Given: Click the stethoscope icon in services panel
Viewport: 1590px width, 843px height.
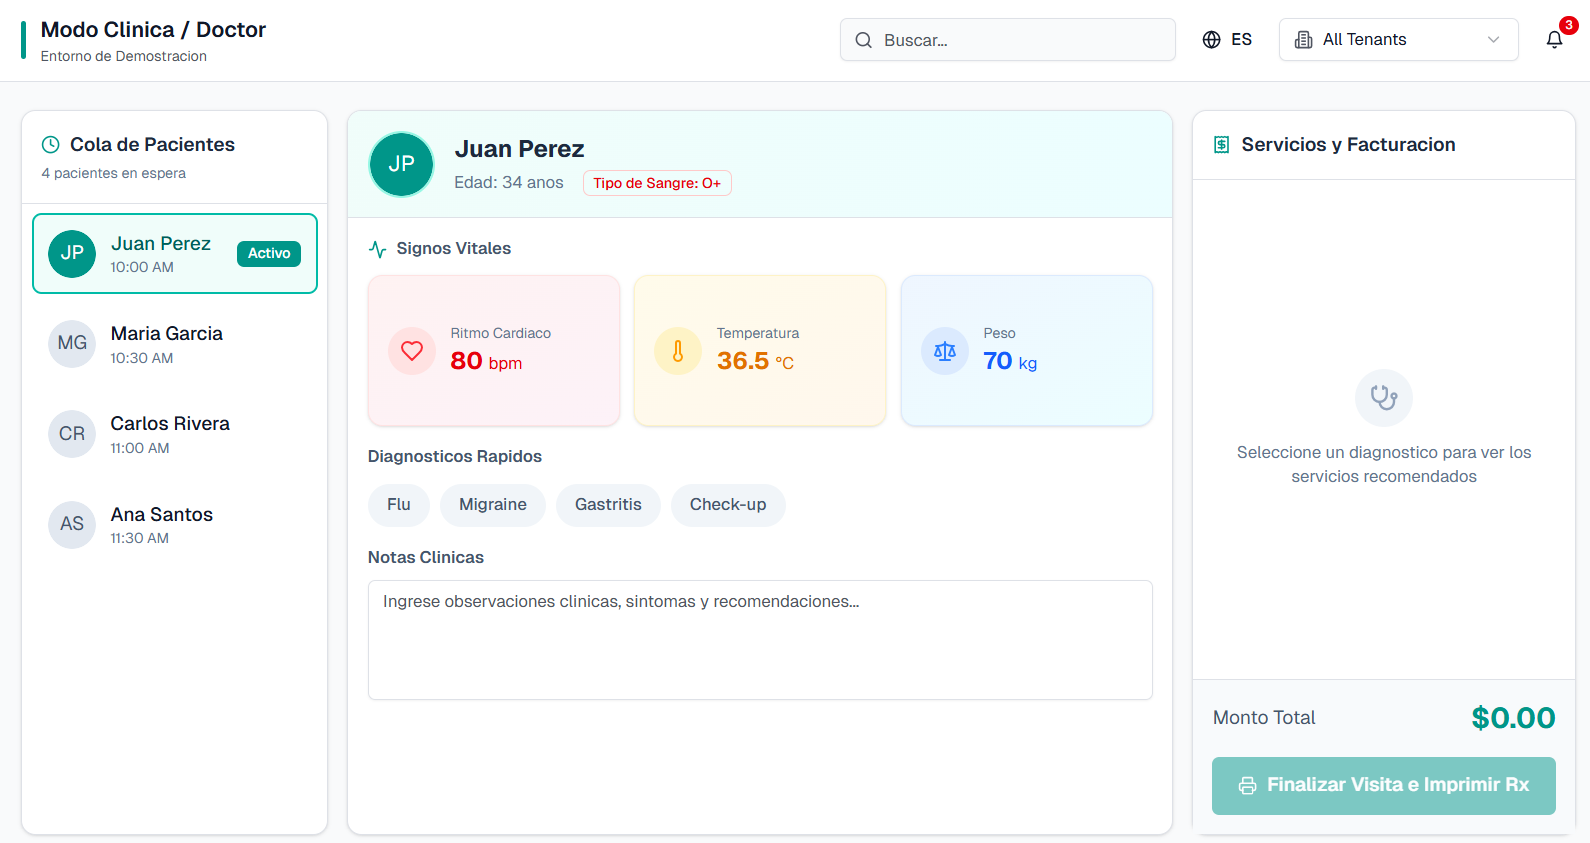Looking at the screenshot, I should point(1383,398).
